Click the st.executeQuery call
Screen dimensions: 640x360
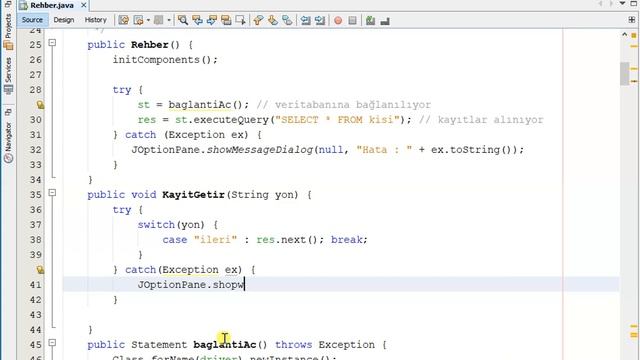(222, 120)
